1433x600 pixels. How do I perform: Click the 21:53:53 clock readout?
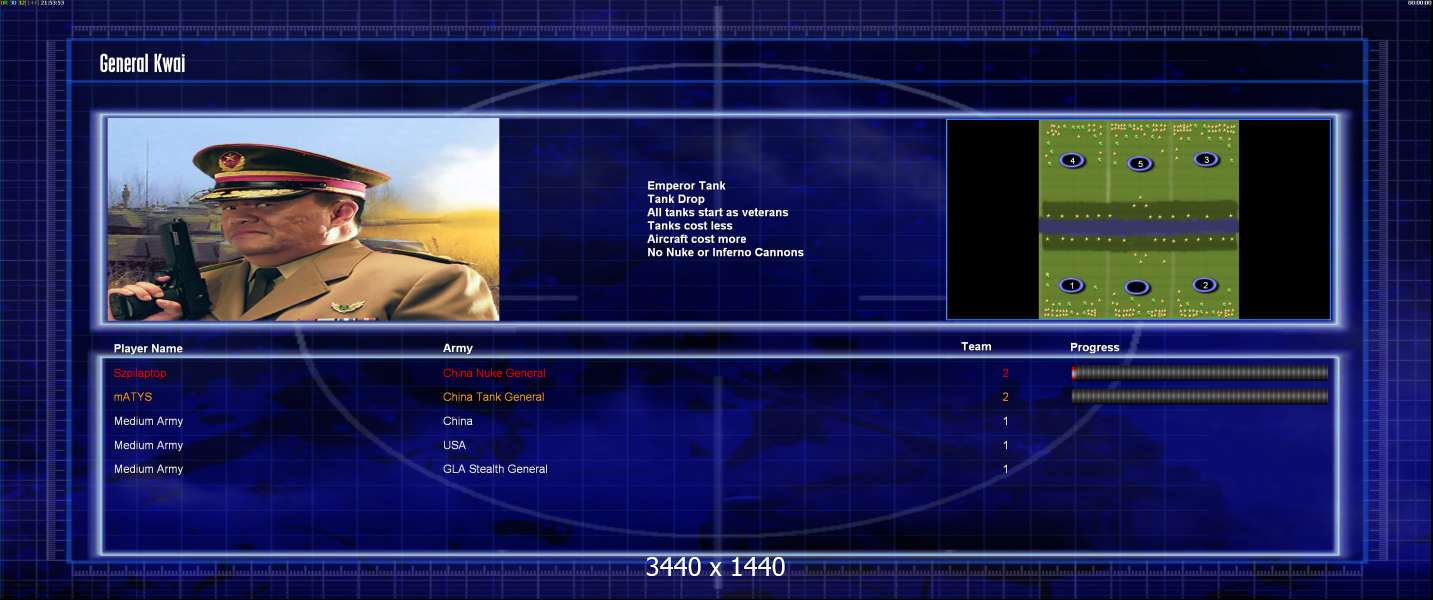coord(54,3)
